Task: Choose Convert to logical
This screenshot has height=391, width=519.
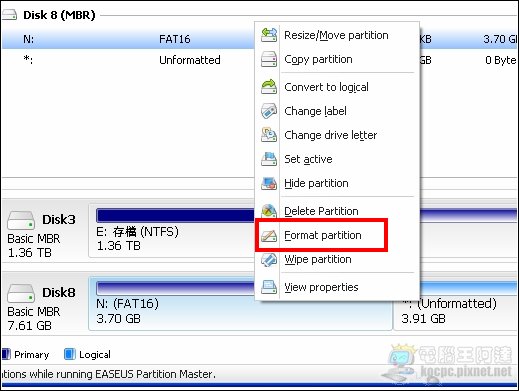Action: point(337,87)
